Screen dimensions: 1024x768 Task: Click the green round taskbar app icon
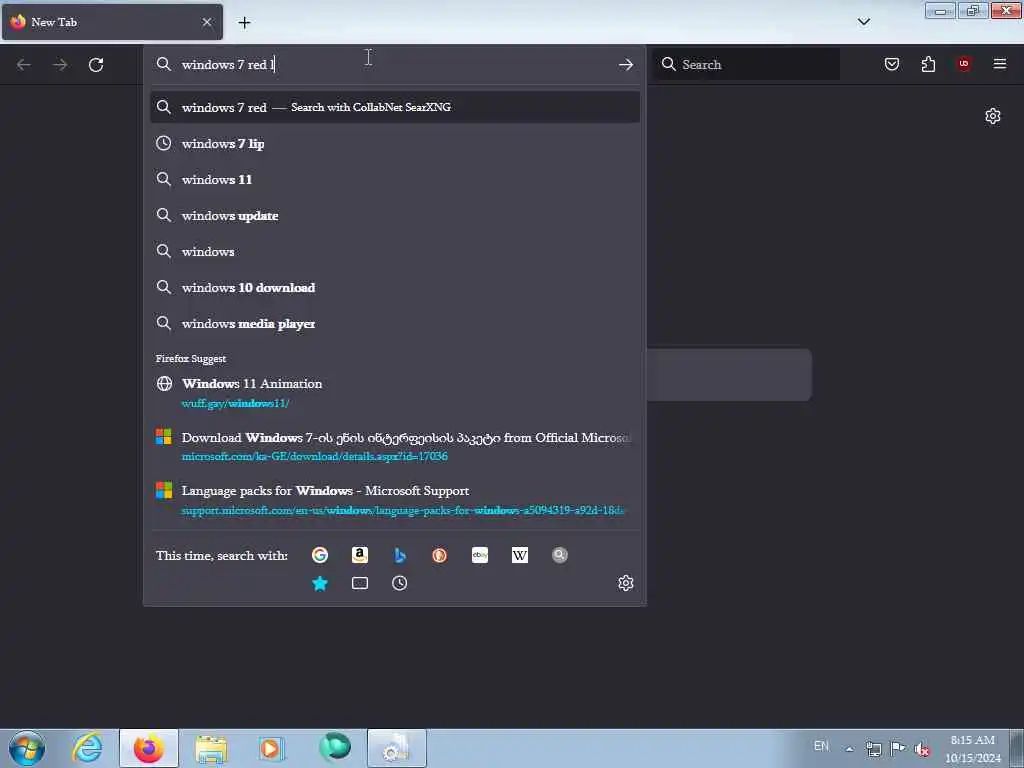pos(334,747)
